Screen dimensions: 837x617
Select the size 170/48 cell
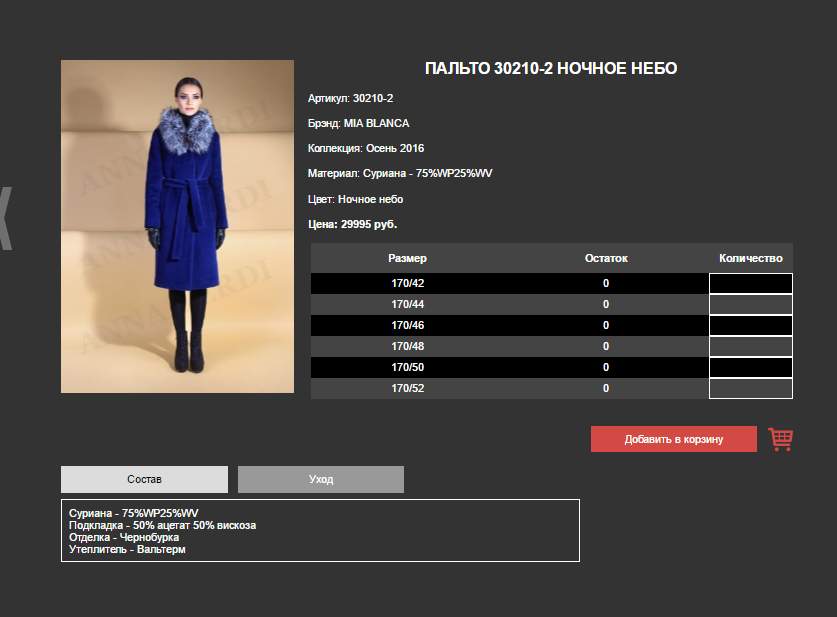click(407, 346)
